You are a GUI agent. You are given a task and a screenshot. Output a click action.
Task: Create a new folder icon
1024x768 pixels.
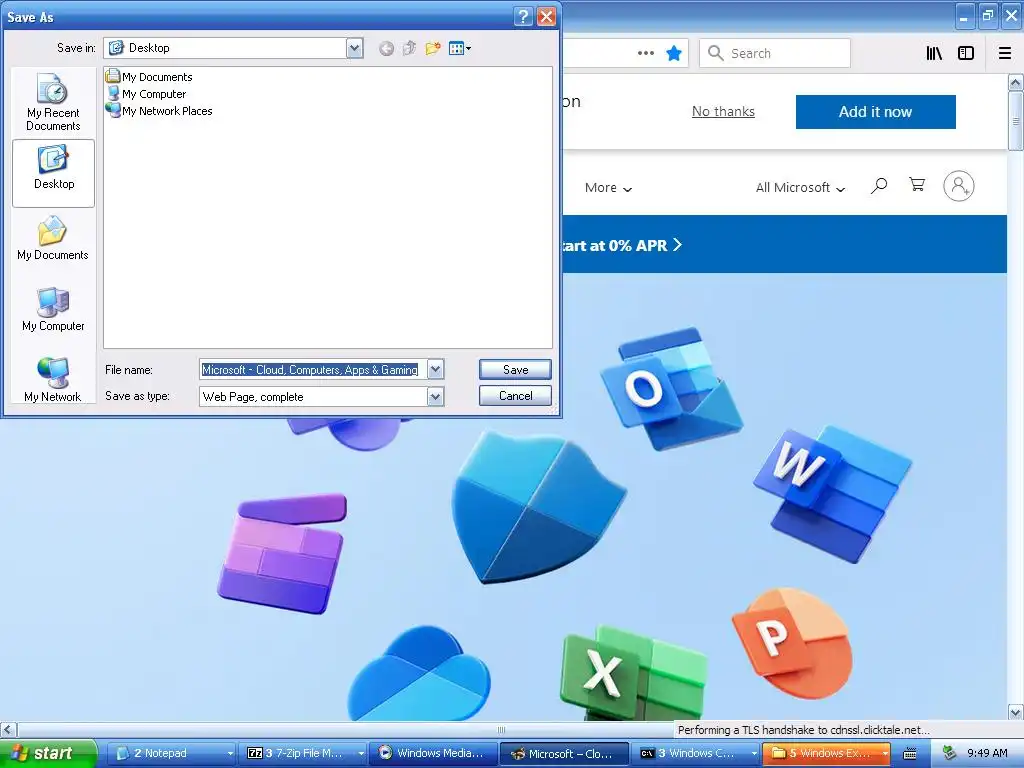pyautogui.click(x=432, y=48)
